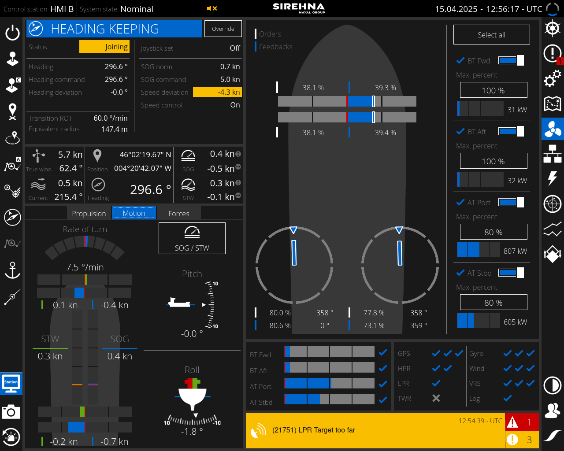Click the power icon in left sidebar
The image size is (564, 451).
(12, 33)
